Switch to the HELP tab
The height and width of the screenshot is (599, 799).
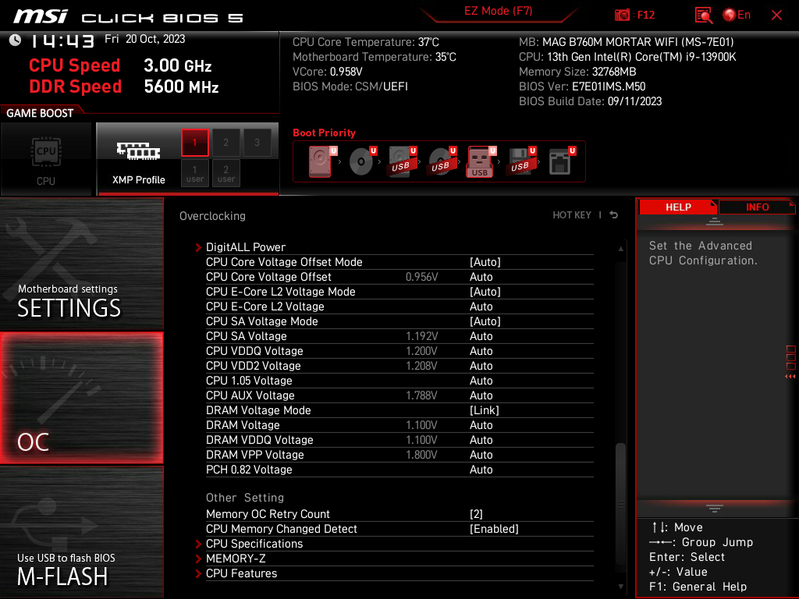coord(678,207)
